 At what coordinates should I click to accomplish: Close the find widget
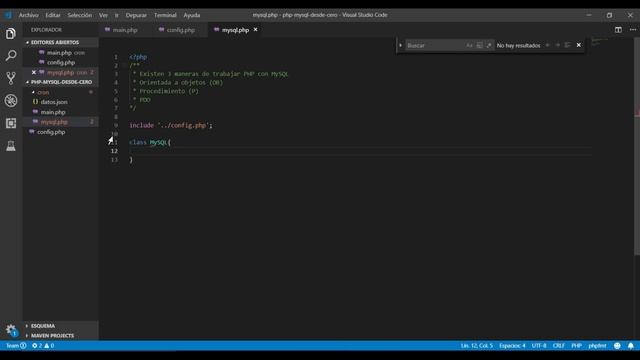coord(578,45)
